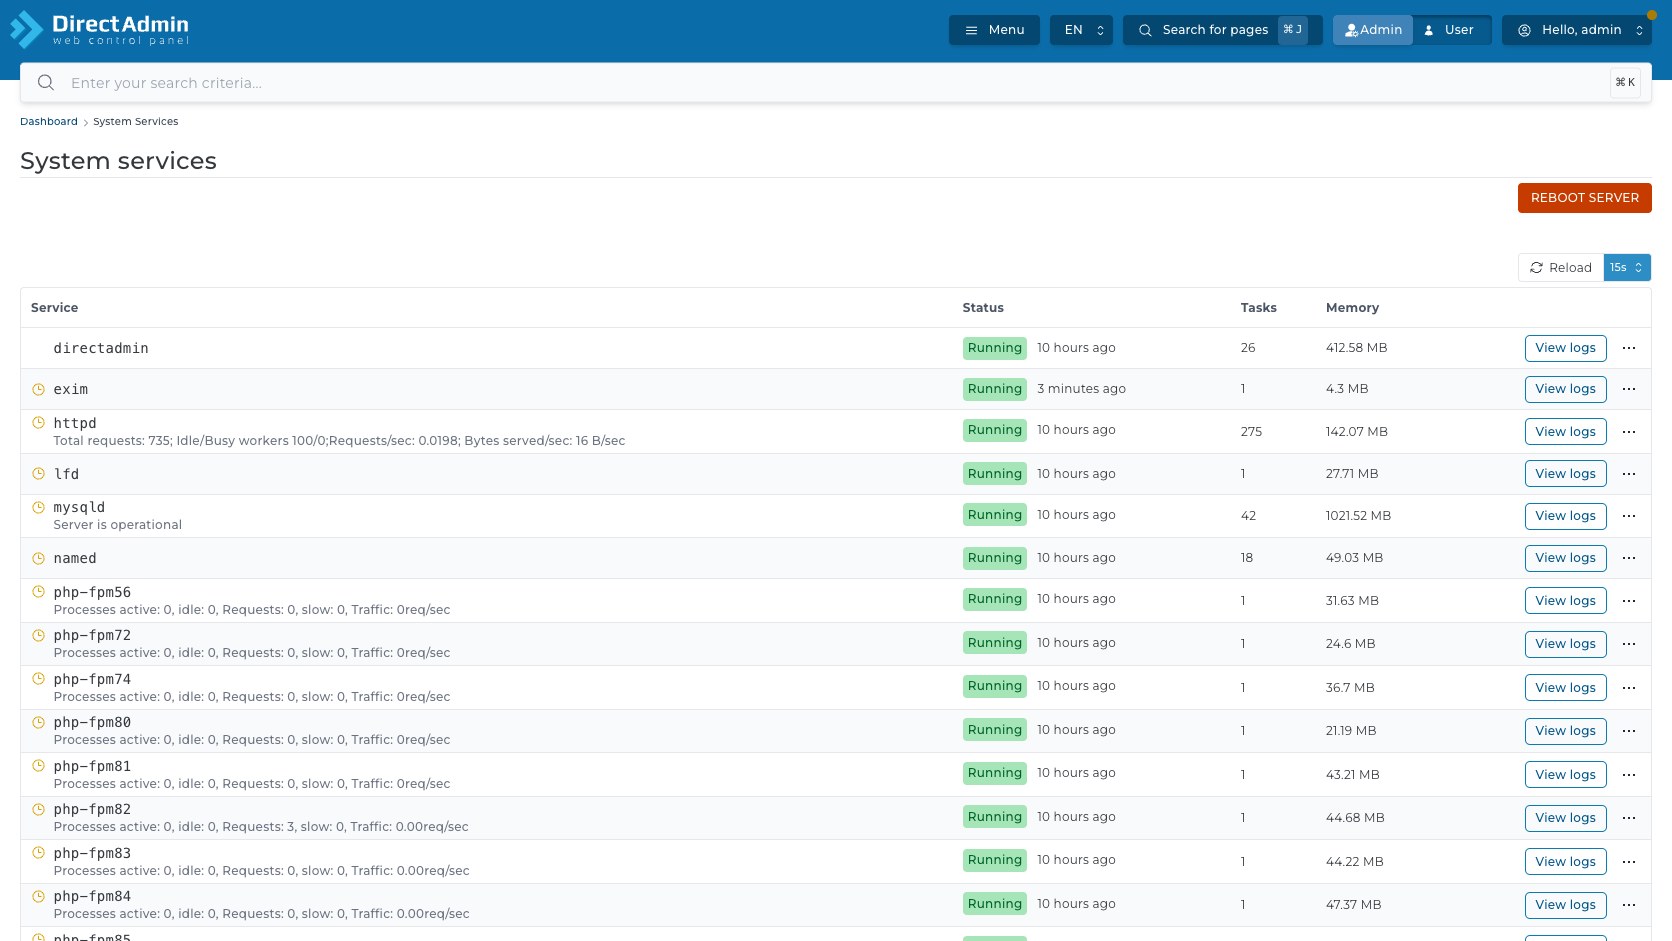This screenshot has width=1672, height=941.
Task: Open Search for pages
Action: click(x=1222, y=30)
